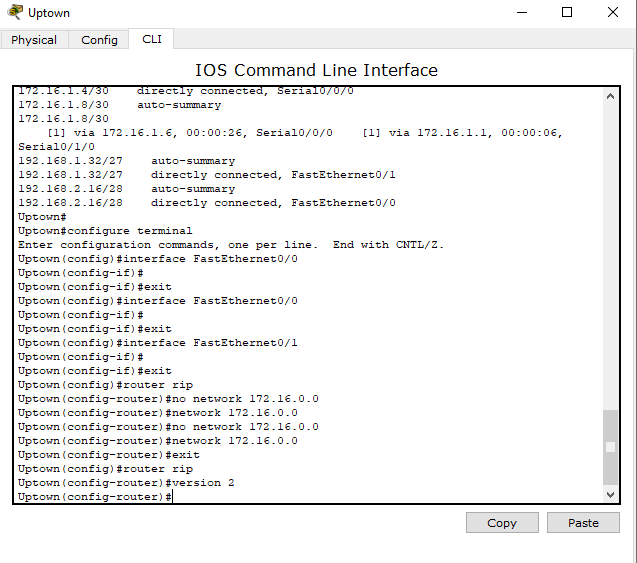This screenshot has width=637, height=563.
Task: Click the IOS Command Line Interface heading
Action: point(316,70)
